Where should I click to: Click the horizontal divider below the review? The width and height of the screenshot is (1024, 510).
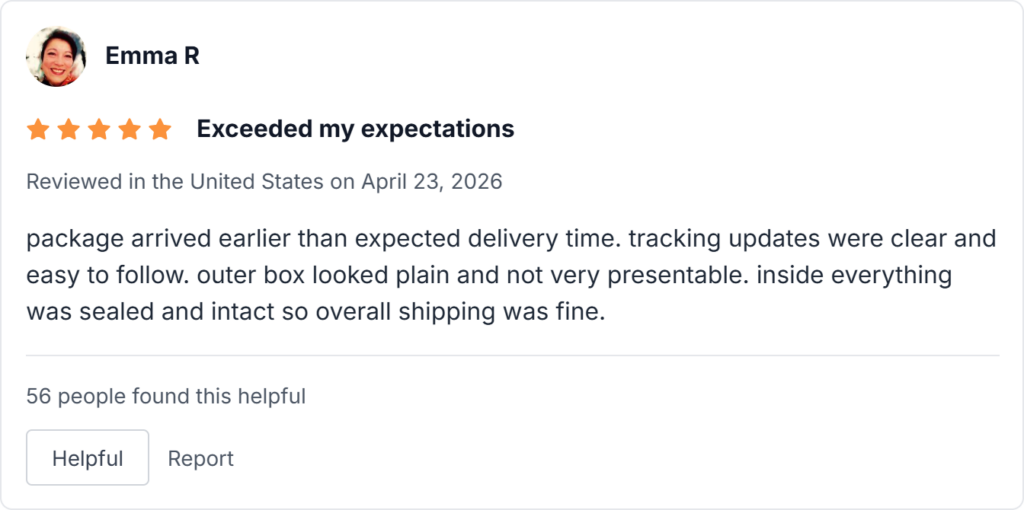(x=512, y=355)
